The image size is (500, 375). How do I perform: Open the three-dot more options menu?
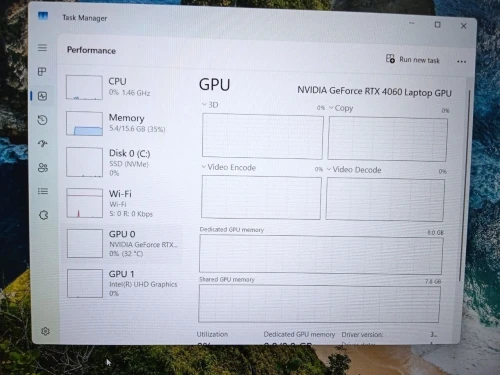pyautogui.click(x=462, y=62)
